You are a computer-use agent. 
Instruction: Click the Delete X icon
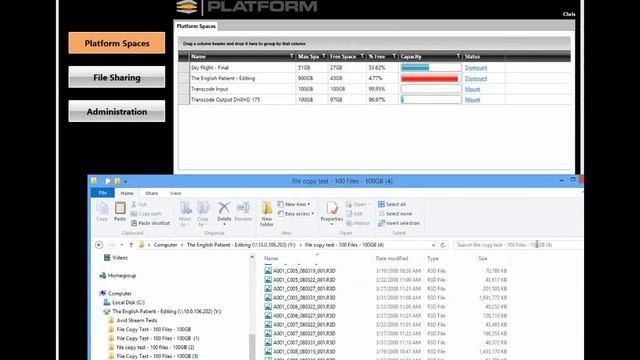224,208
